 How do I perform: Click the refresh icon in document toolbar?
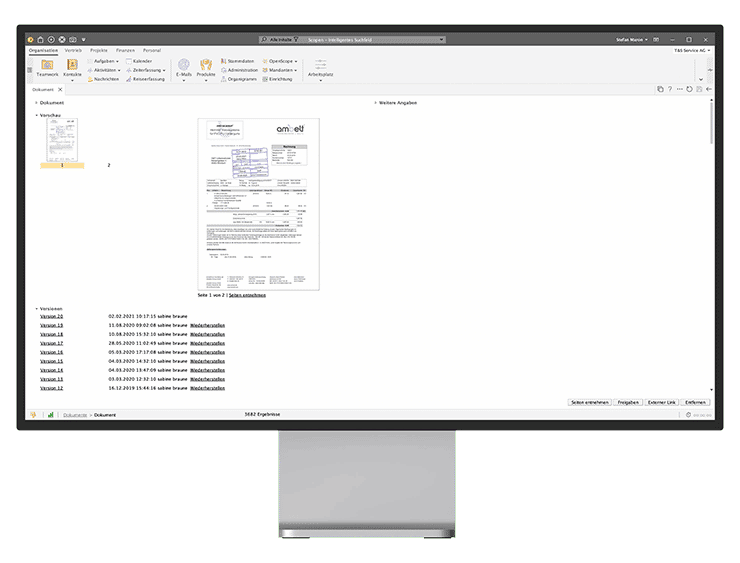click(690, 89)
